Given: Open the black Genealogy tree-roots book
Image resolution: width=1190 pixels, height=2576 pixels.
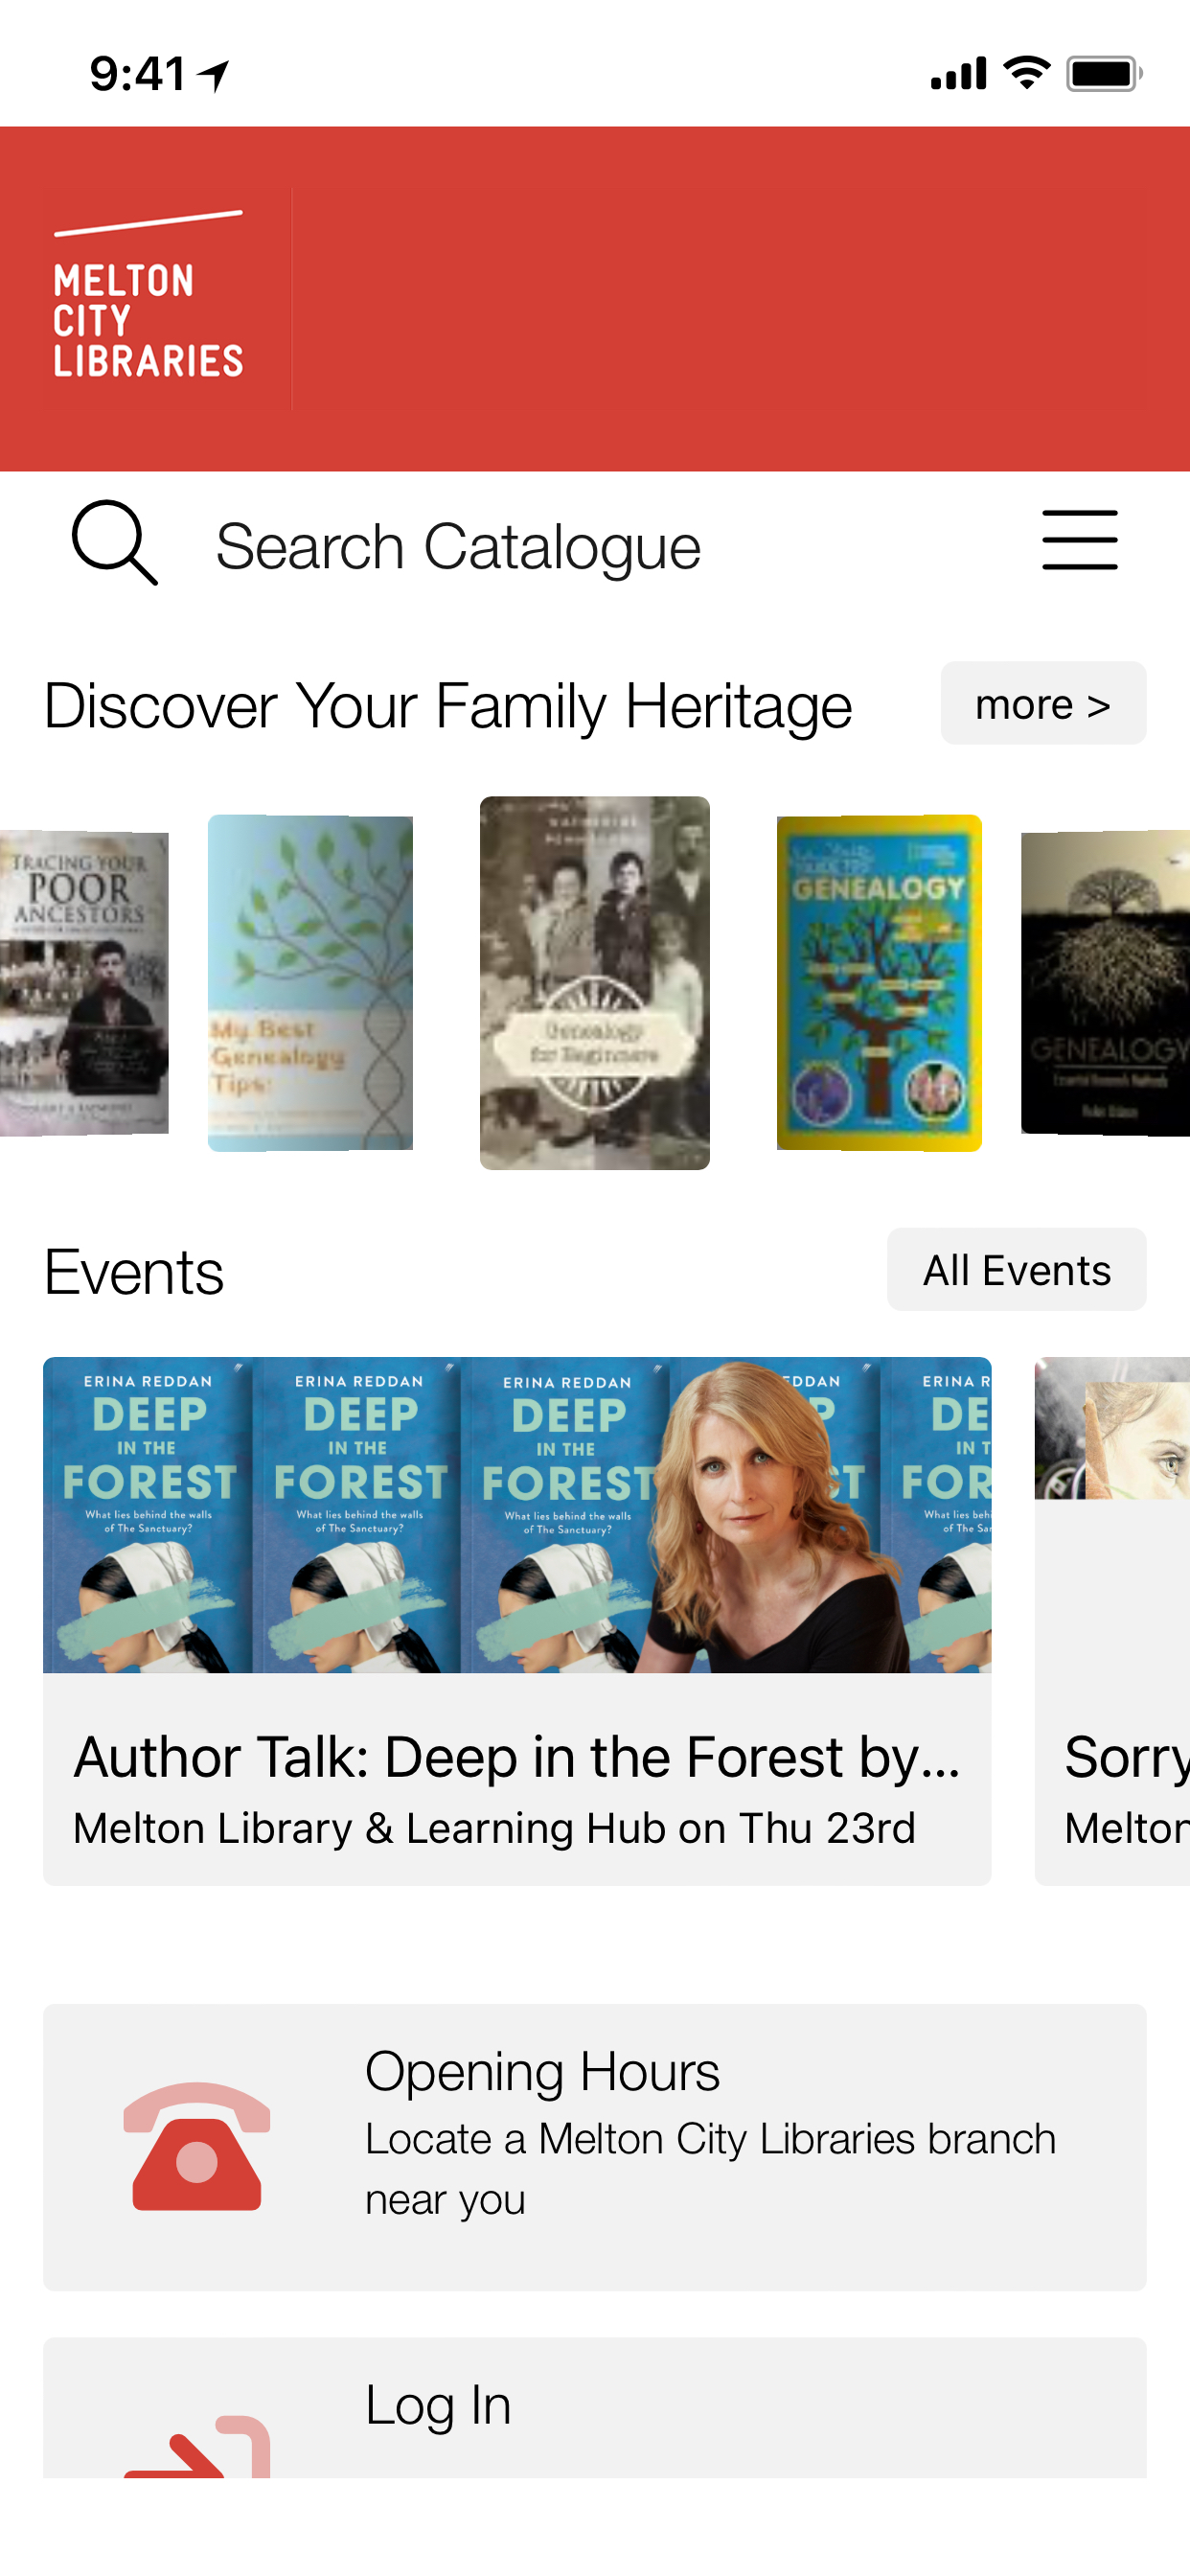Looking at the screenshot, I should 1106,983.
